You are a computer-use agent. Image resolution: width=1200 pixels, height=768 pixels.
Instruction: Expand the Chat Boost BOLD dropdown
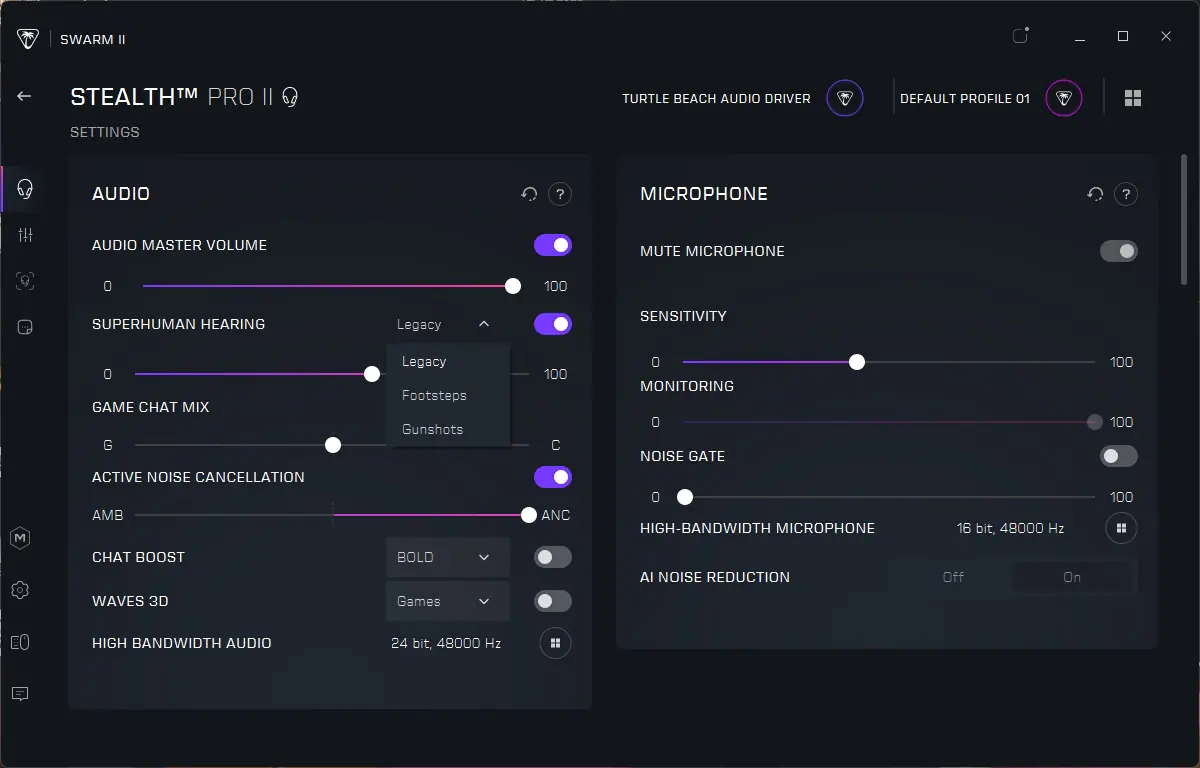(447, 557)
